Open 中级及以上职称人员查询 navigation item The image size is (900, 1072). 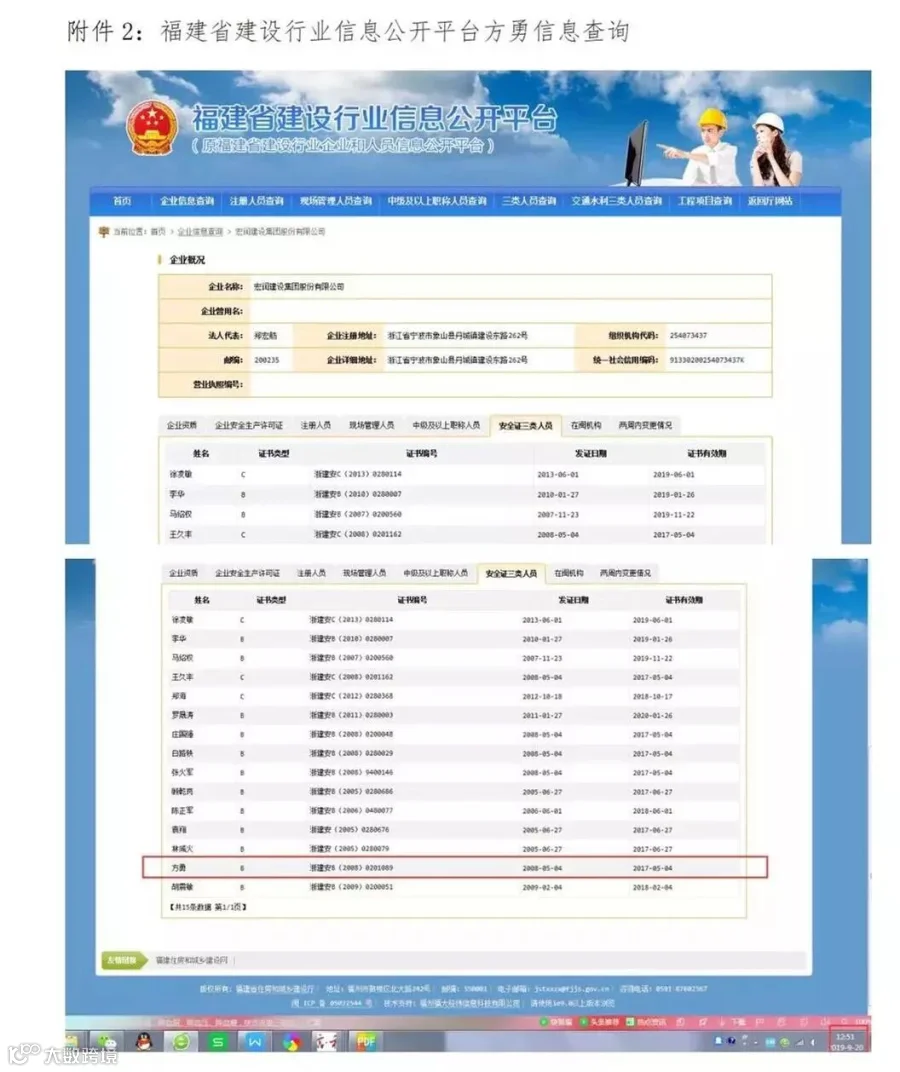click(436, 201)
